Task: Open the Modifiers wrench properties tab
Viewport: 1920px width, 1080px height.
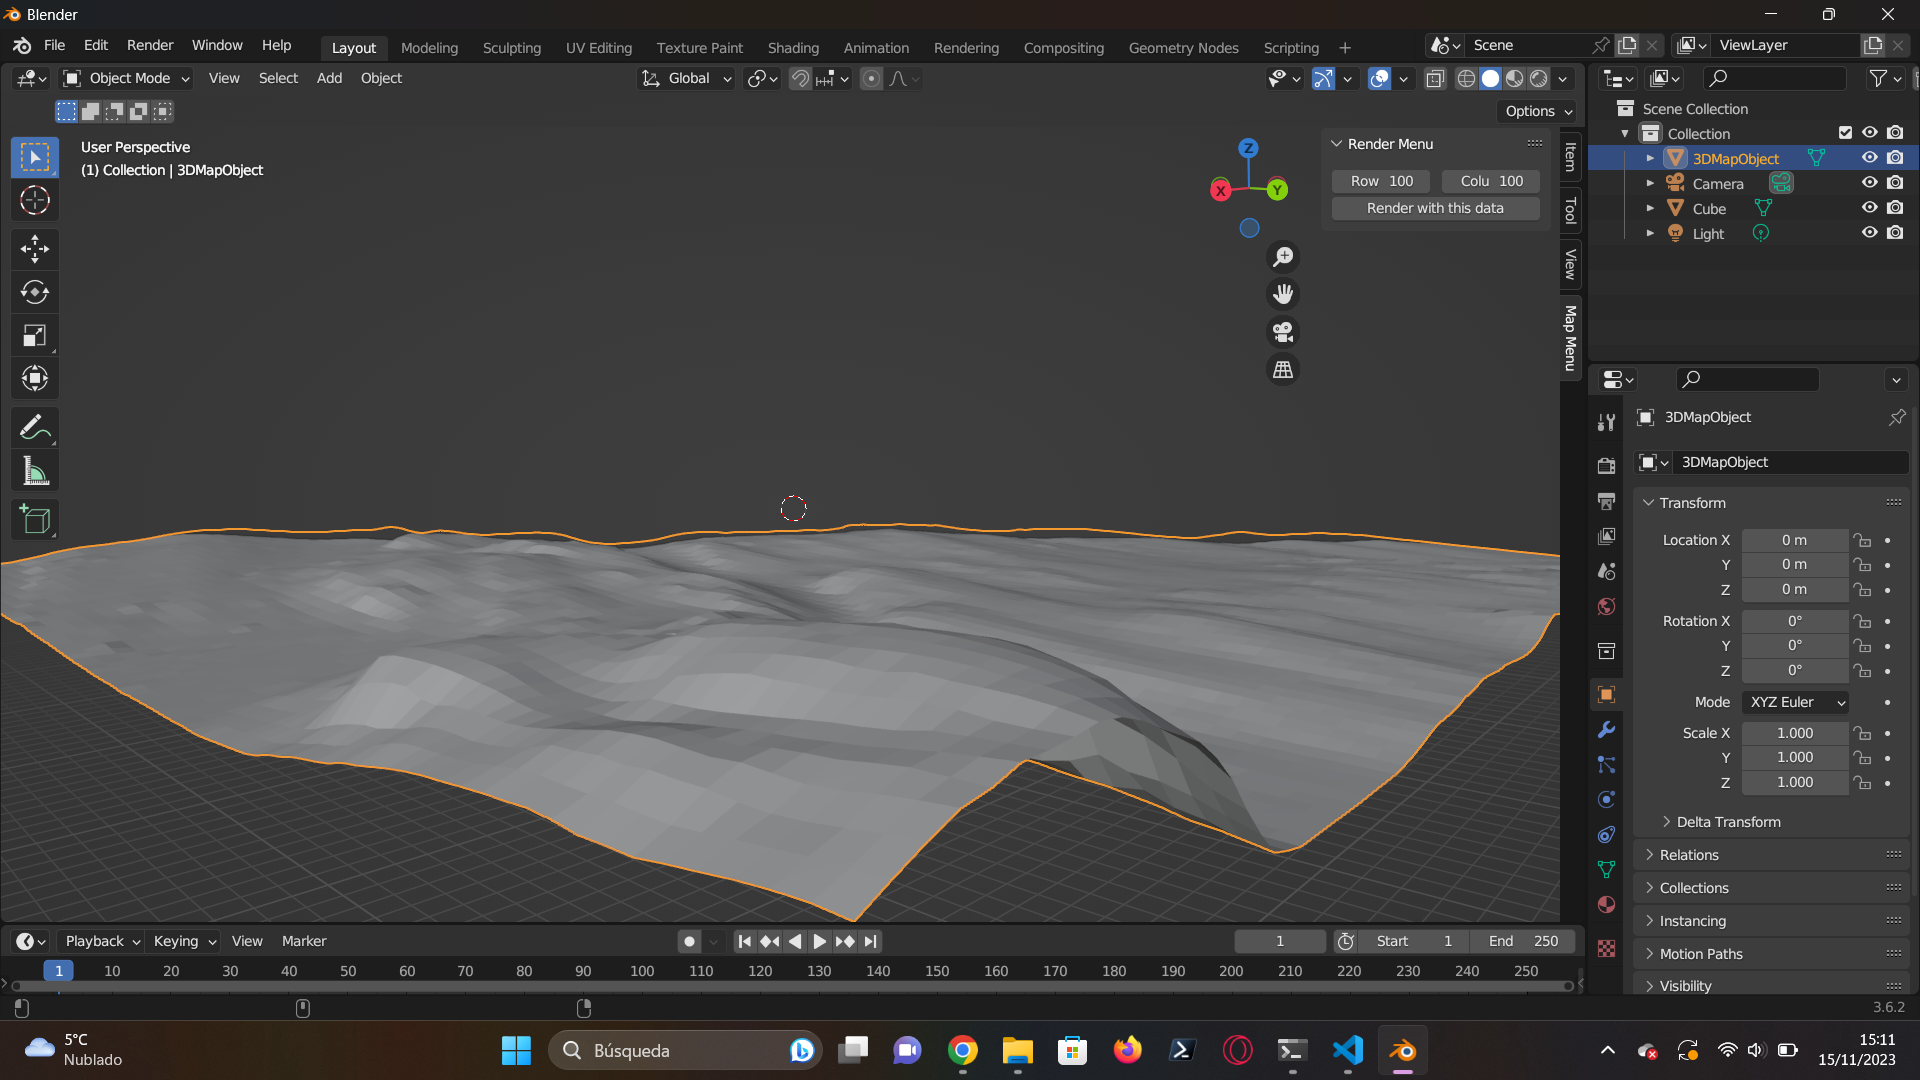Action: [1606, 730]
